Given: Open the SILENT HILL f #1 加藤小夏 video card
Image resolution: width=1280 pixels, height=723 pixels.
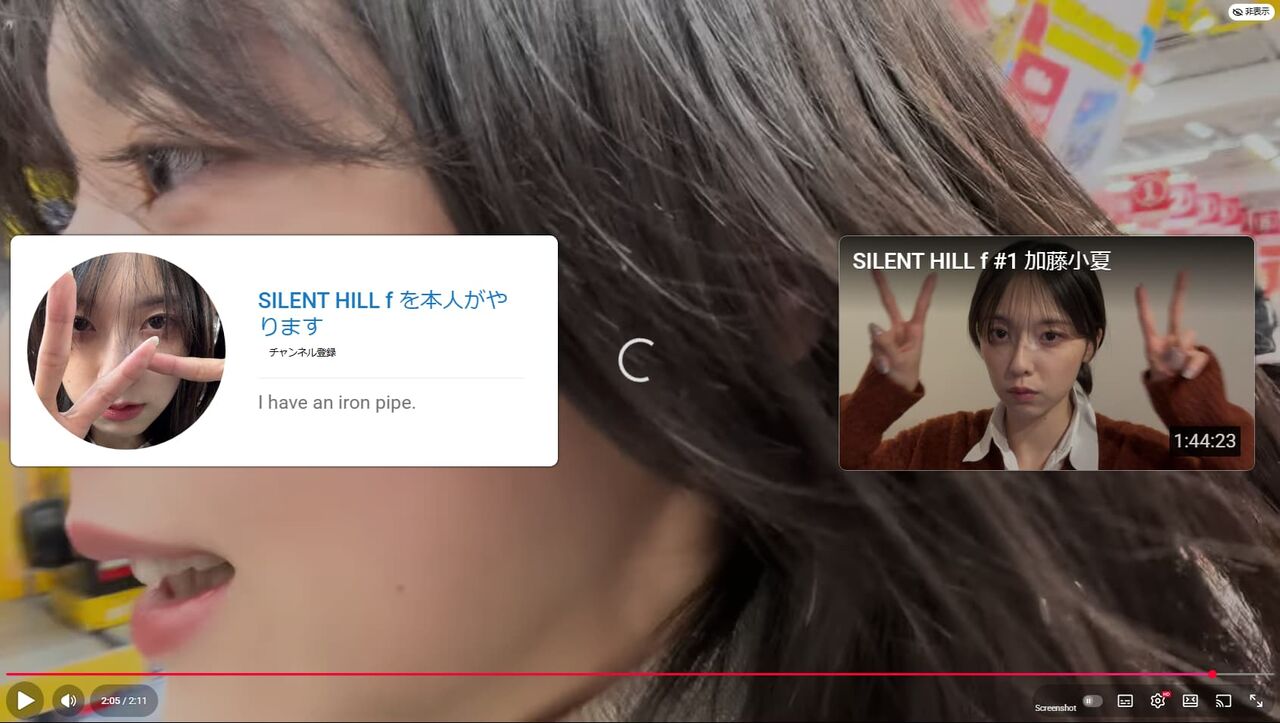Looking at the screenshot, I should point(1046,352).
